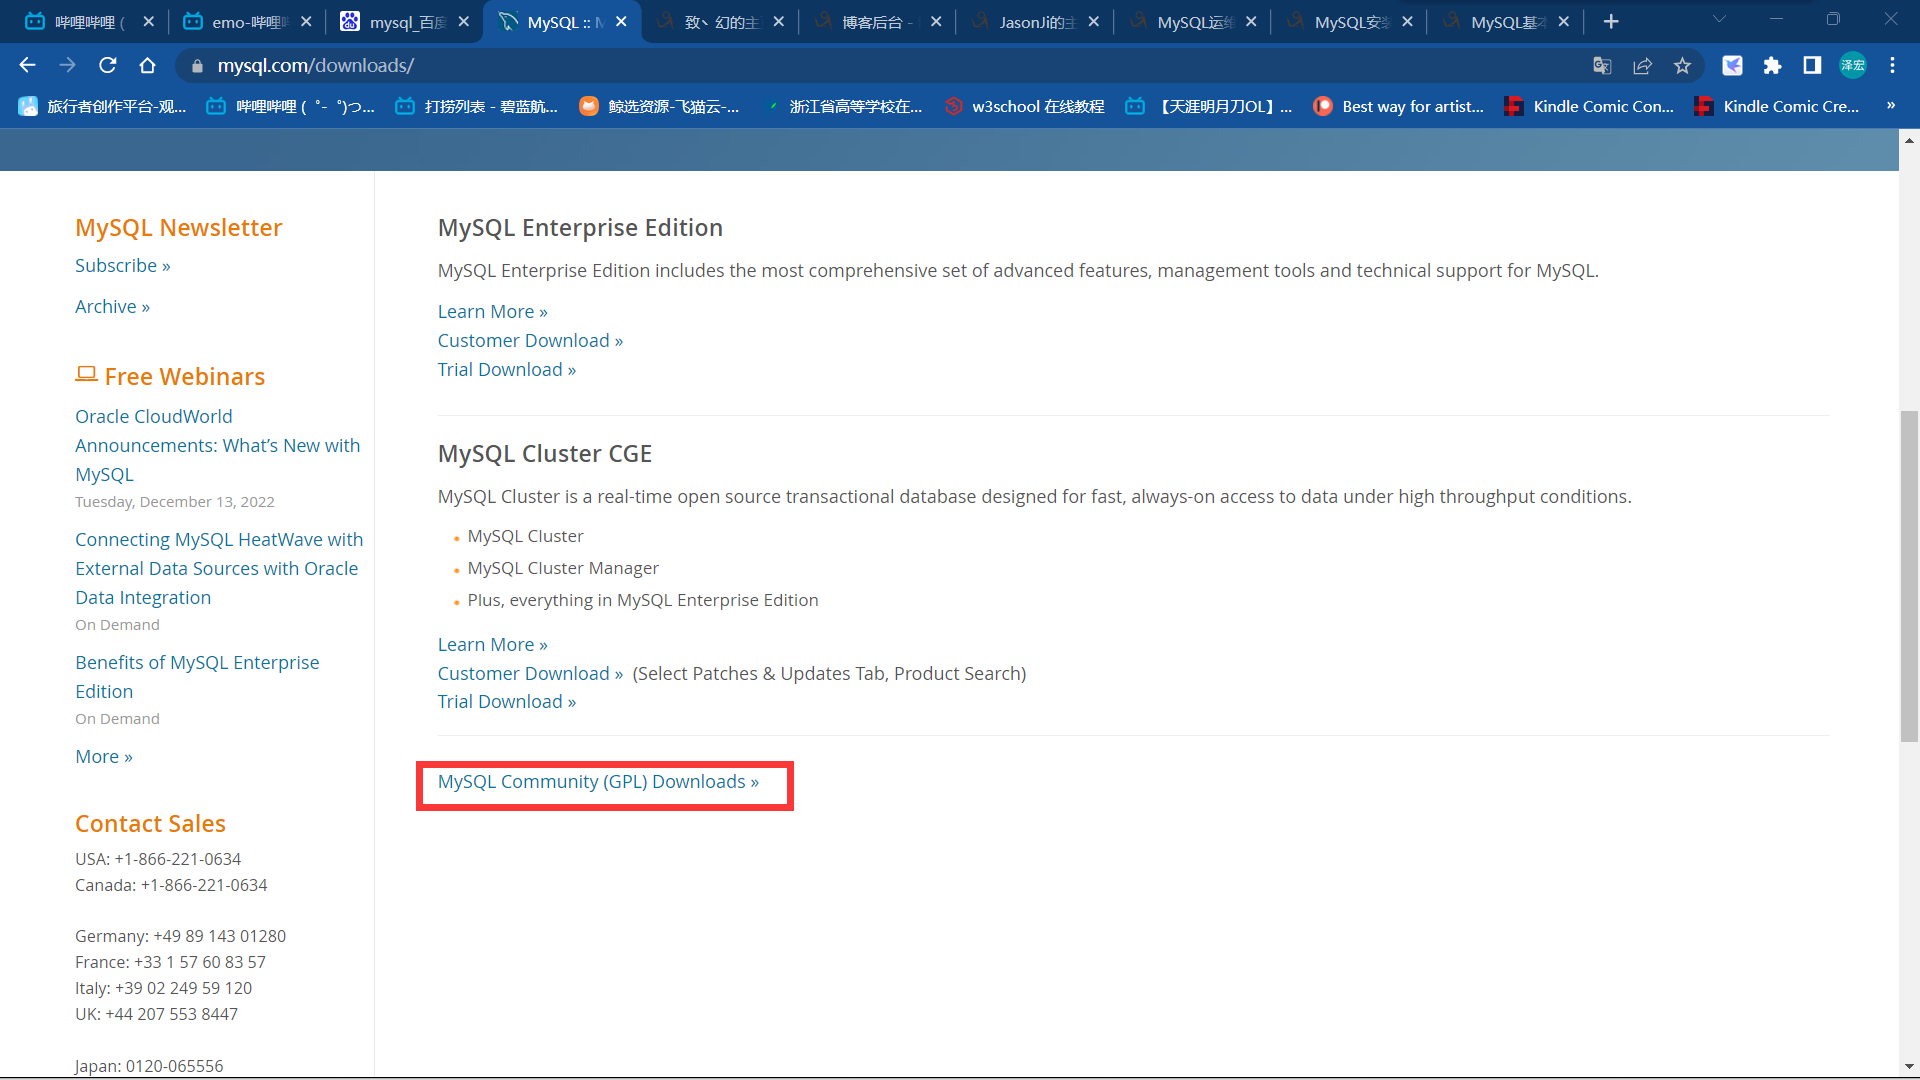
Task: Click More under Free Webinars
Action: (104, 756)
